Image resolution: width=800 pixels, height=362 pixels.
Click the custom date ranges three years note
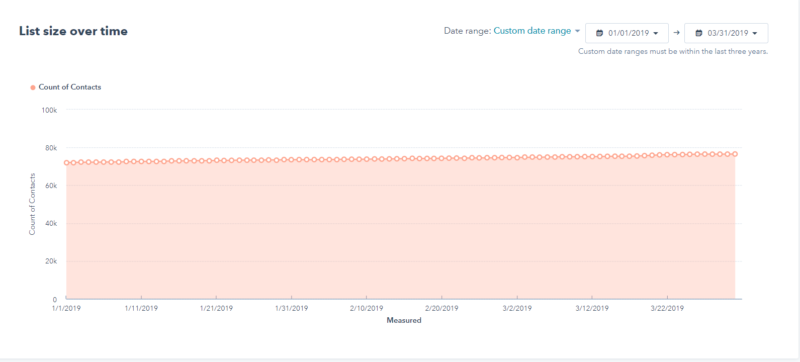tap(673, 51)
